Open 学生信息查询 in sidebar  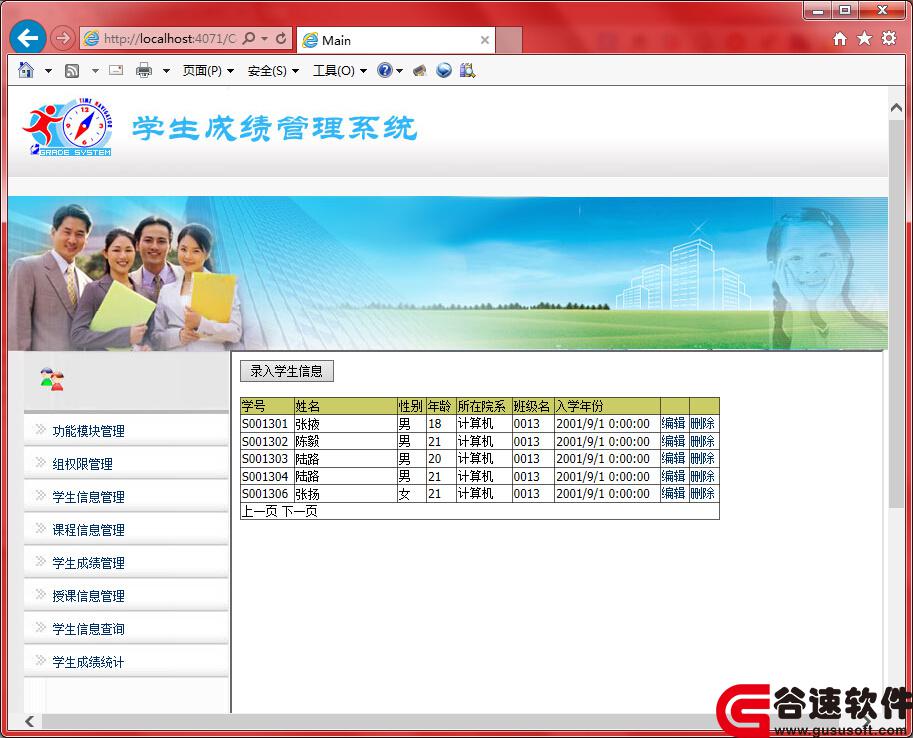coord(89,629)
